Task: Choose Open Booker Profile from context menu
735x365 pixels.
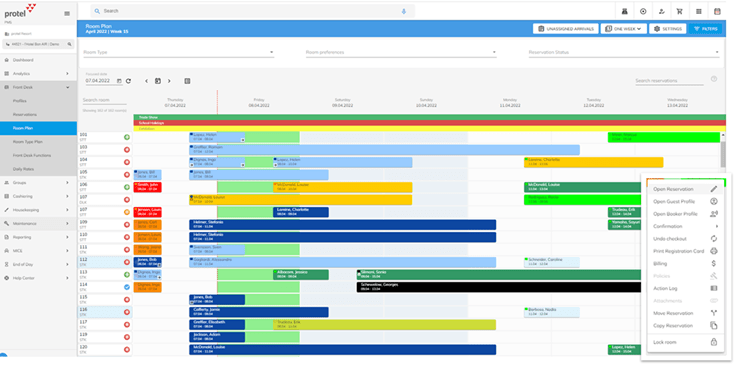Action: click(685, 214)
